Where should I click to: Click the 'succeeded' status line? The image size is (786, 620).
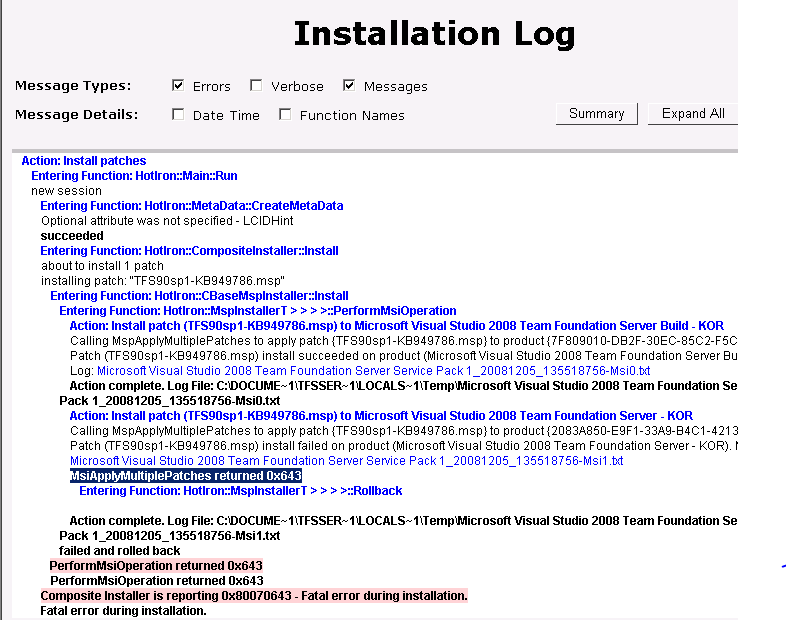click(72, 236)
